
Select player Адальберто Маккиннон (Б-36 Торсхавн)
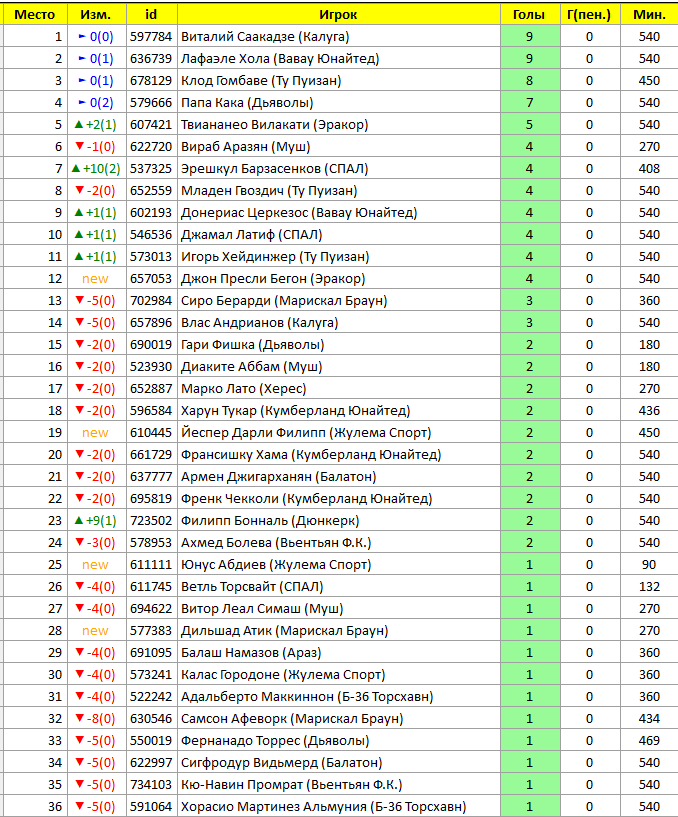click(307, 697)
